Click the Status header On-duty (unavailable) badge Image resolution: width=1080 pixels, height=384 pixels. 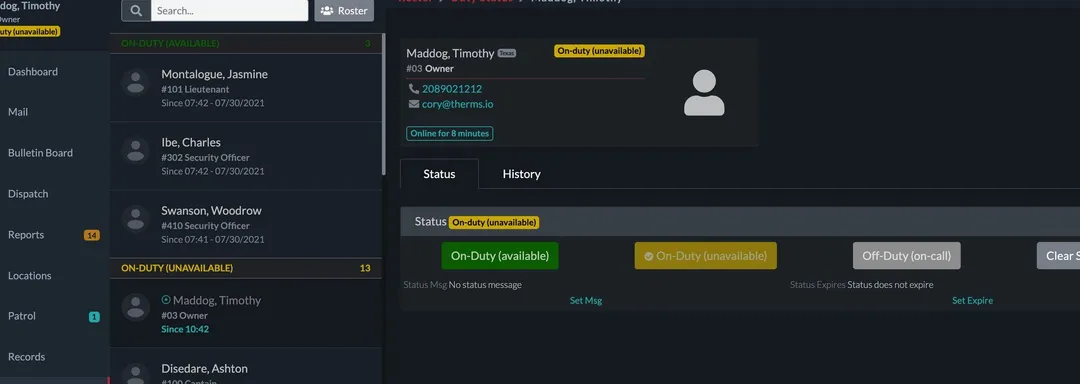494,223
